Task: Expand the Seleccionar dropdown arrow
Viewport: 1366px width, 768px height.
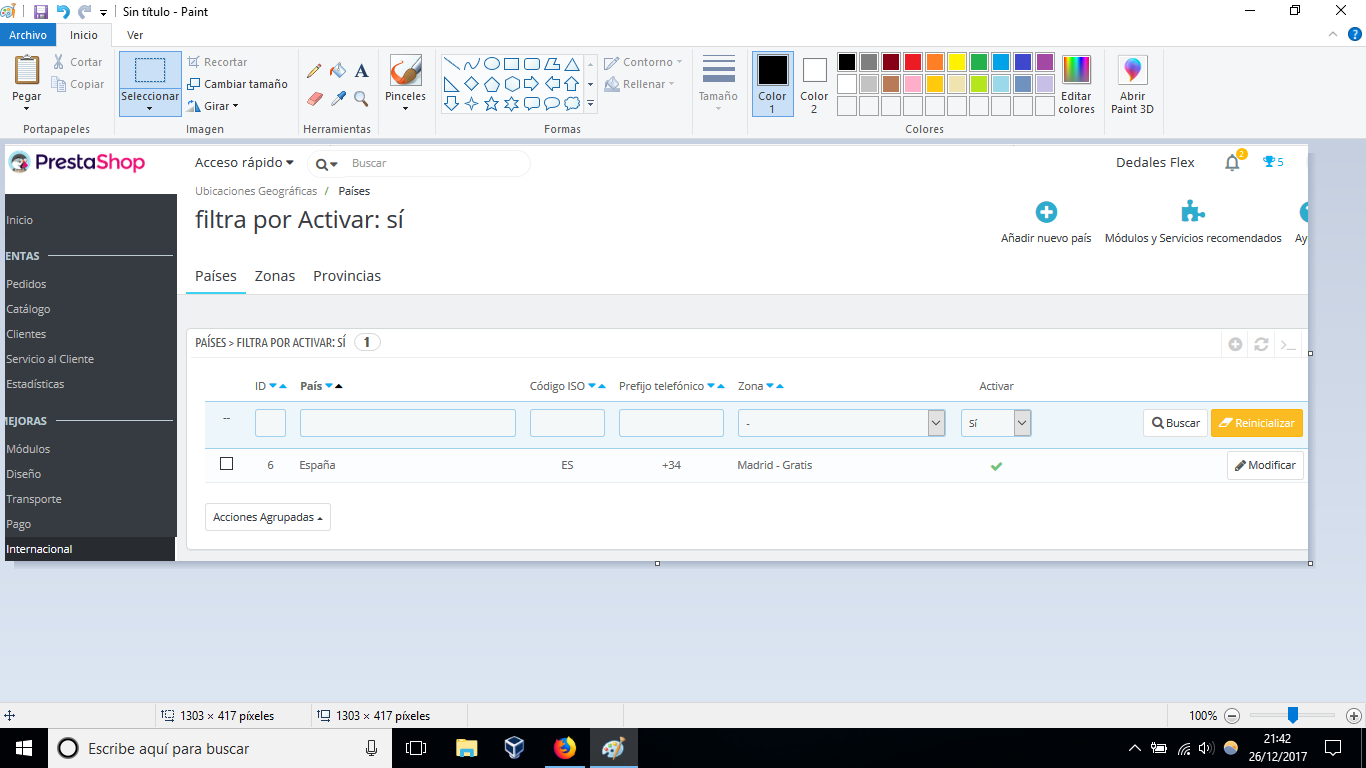Action: (150, 109)
